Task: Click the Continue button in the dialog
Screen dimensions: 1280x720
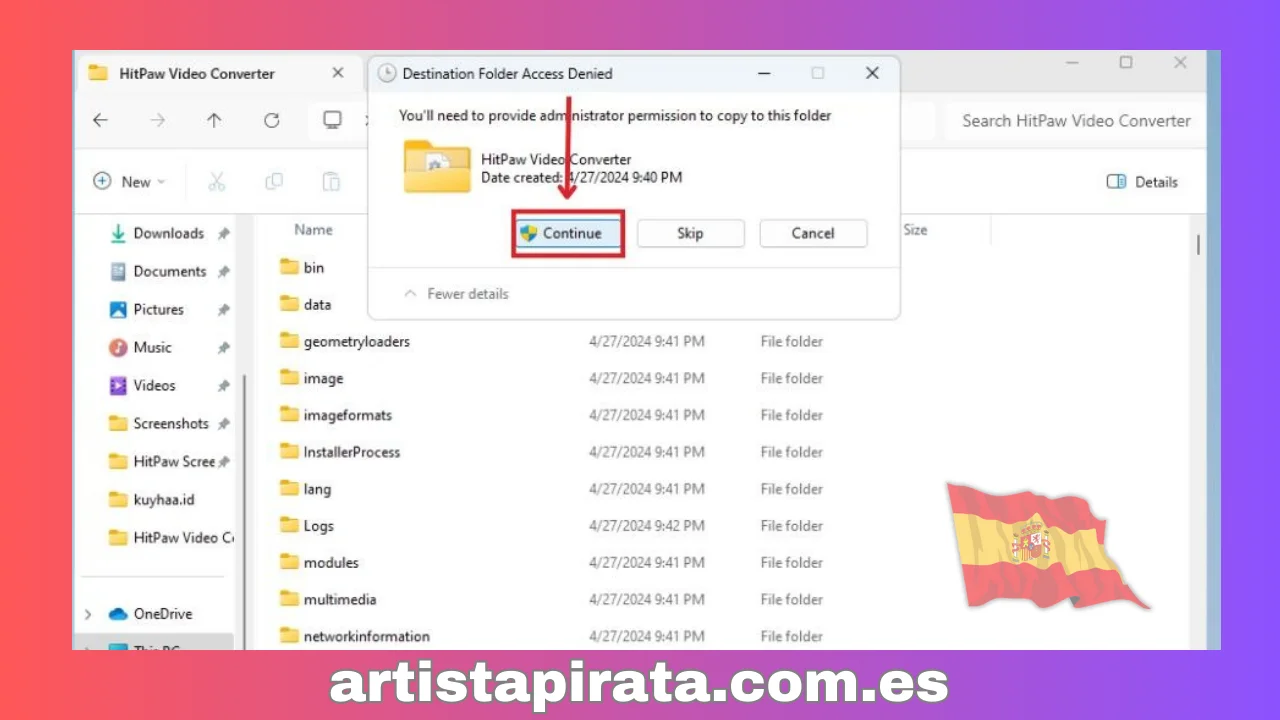Action: click(x=570, y=234)
